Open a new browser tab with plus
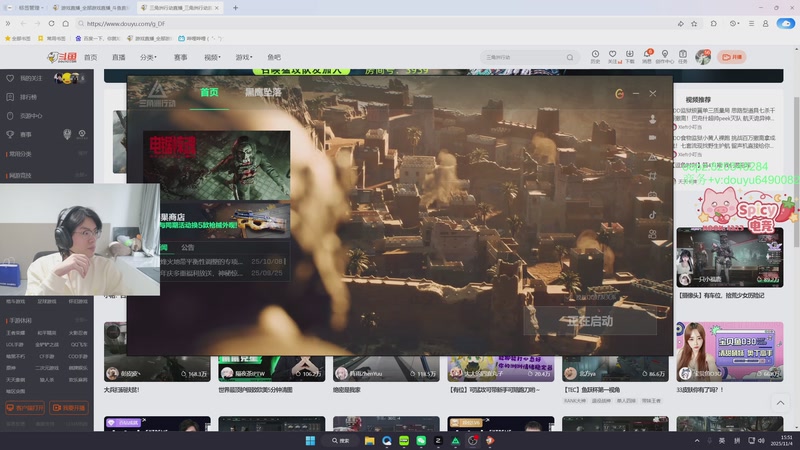The width and height of the screenshot is (800, 450). [235, 8]
